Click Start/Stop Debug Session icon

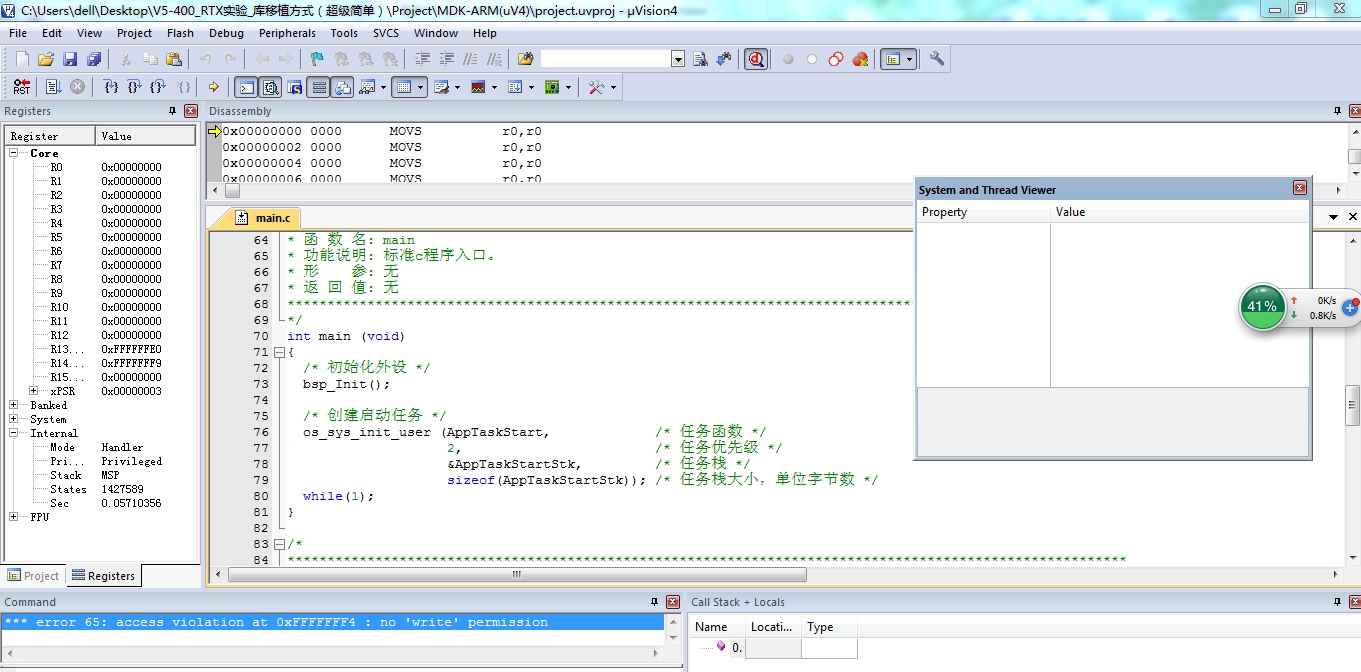[756, 60]
